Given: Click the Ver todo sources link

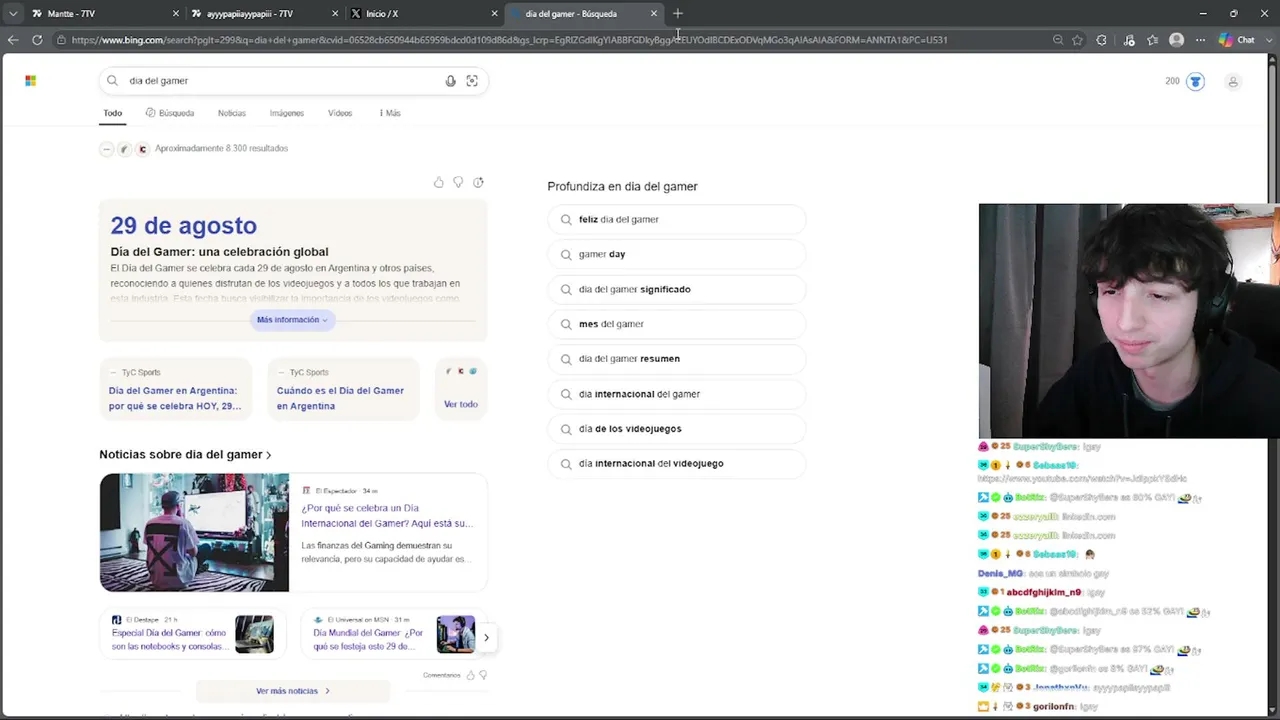Looking at the screenshot, I should (461, 404).
